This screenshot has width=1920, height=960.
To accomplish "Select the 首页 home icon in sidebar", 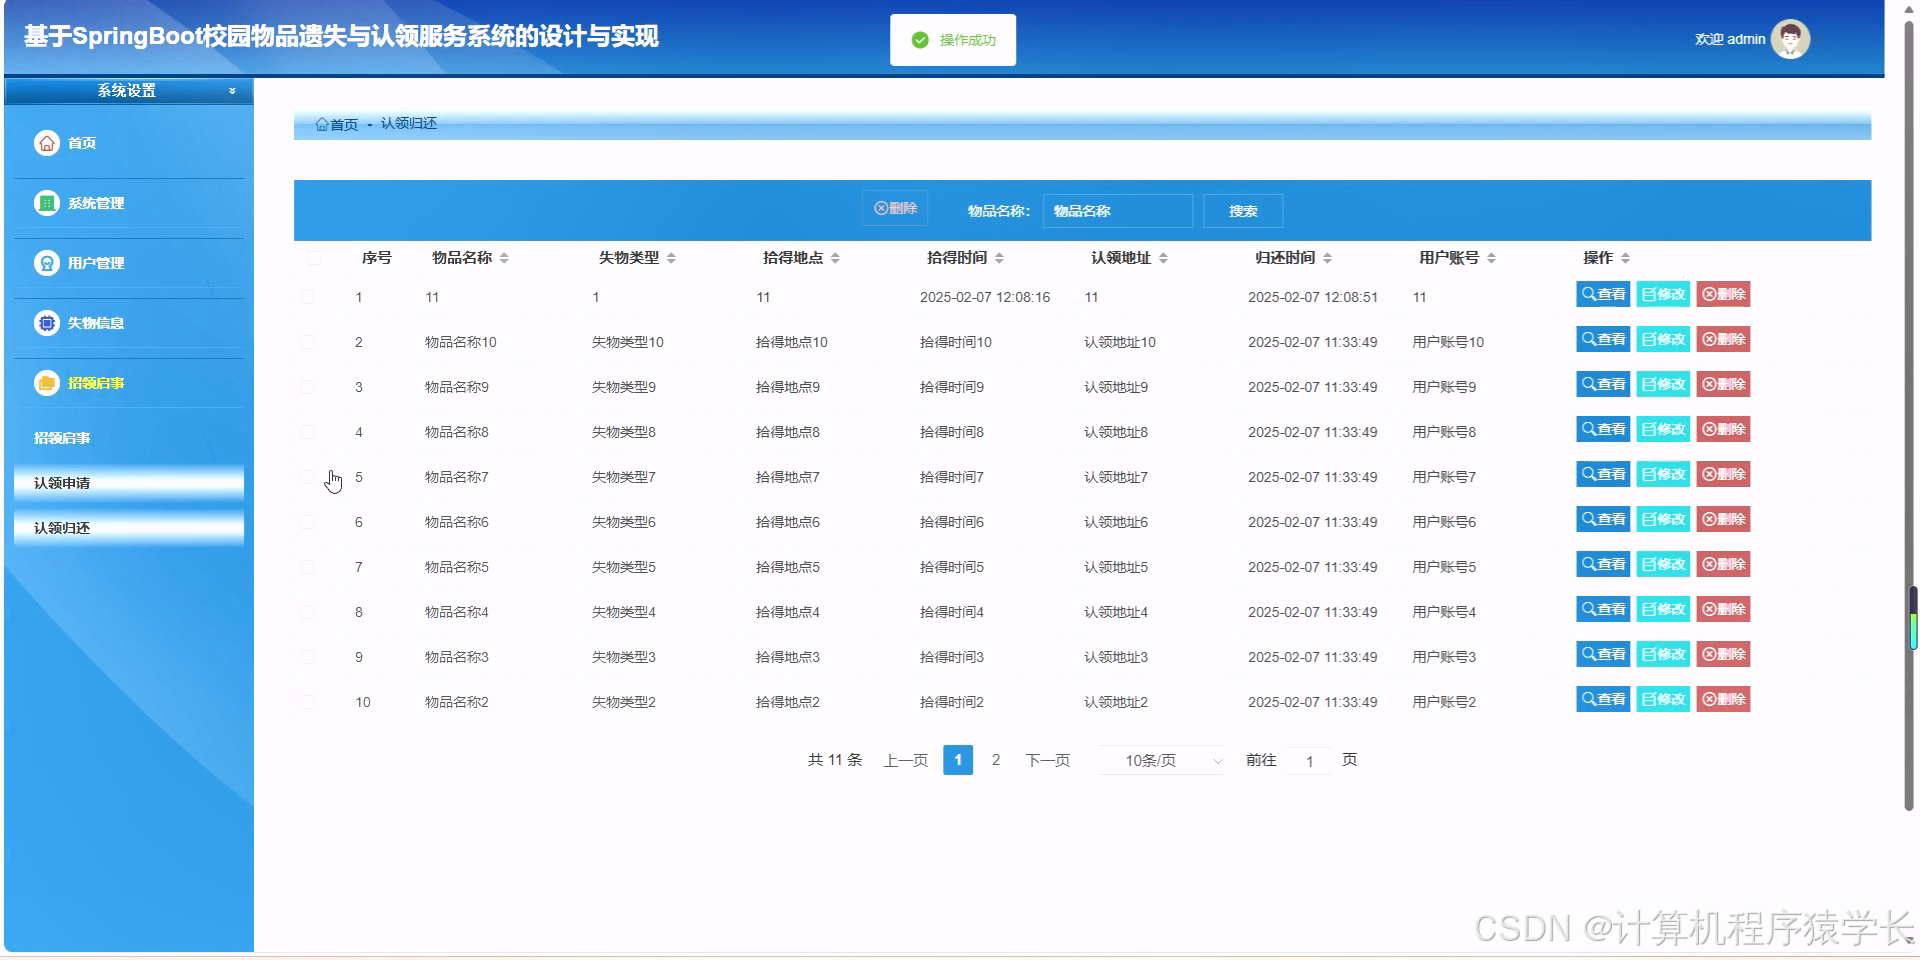I will coord(46,143).
